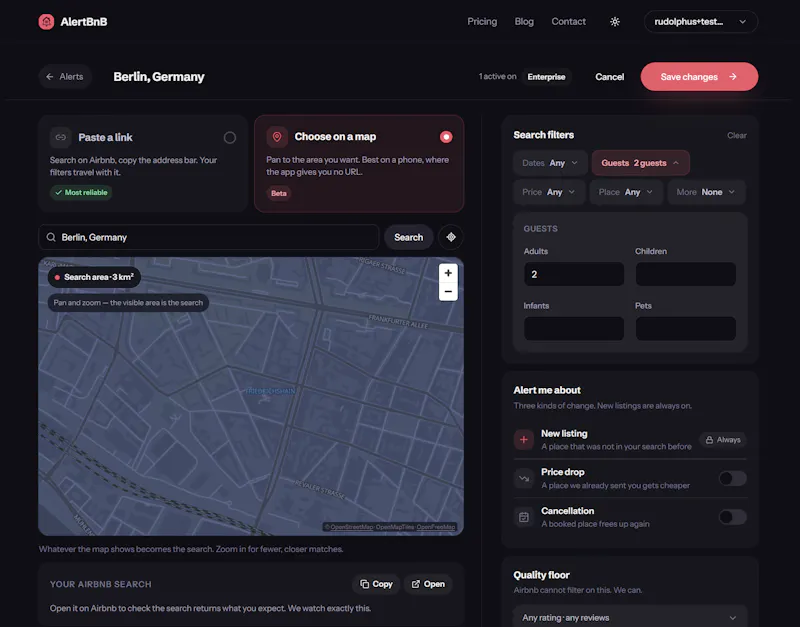800x627 pixels.
Task: Click the Friedrichshain label on the map
Action: (270, 391)
